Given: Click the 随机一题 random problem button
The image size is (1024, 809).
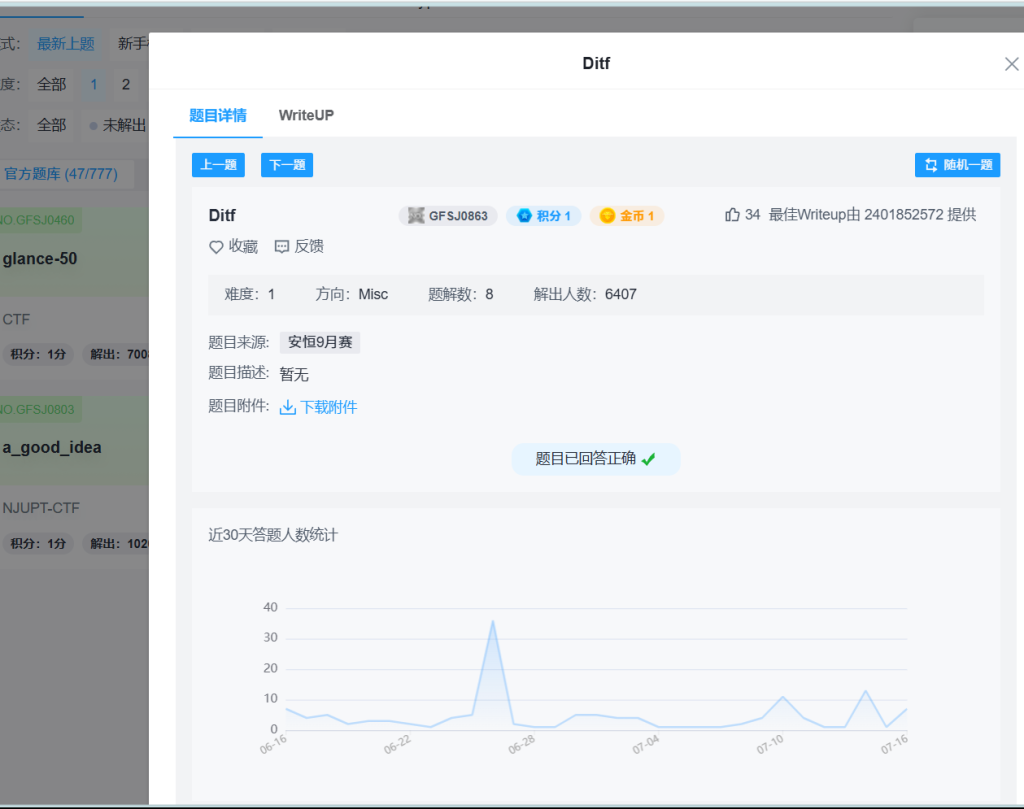Looking at the screenshot, I should click(x=957, y=165).
